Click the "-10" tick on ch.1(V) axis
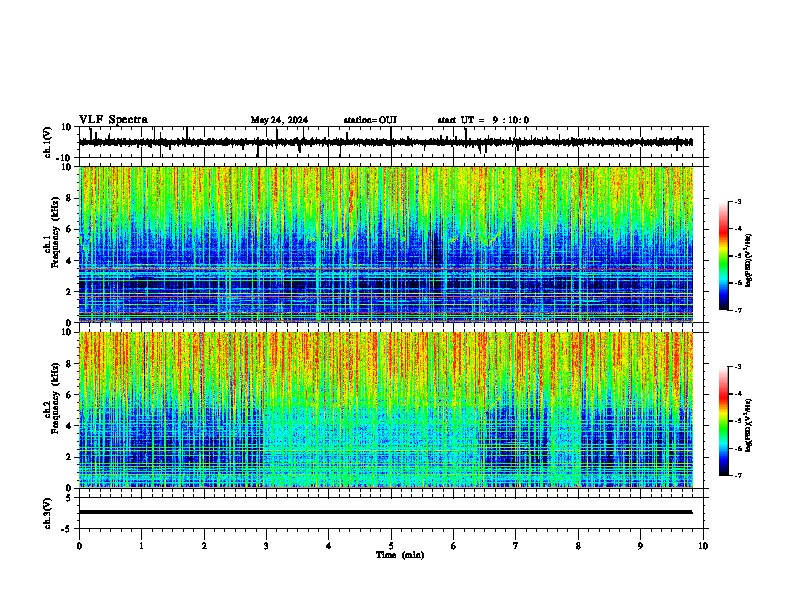Viewport: 792px width, 612px height. [65, 158]
